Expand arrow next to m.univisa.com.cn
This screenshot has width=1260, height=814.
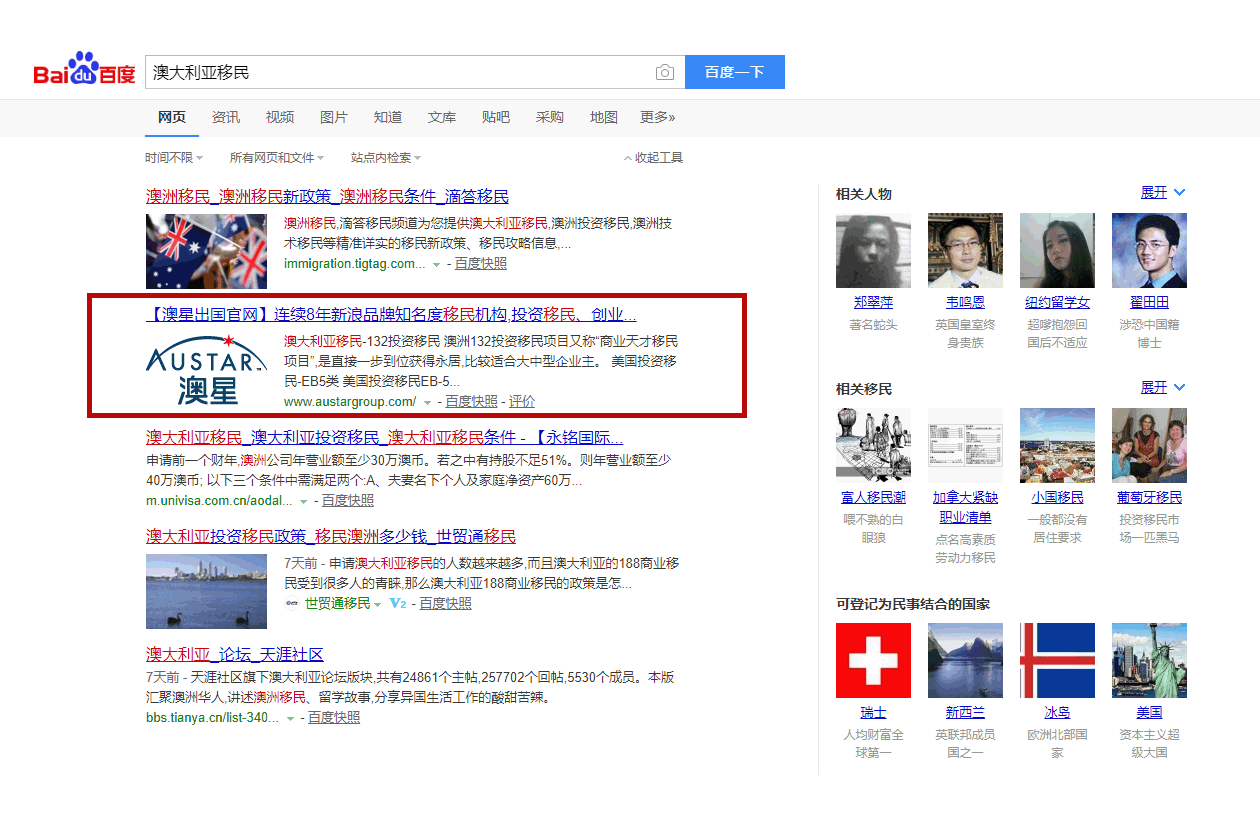coord(304,501)
